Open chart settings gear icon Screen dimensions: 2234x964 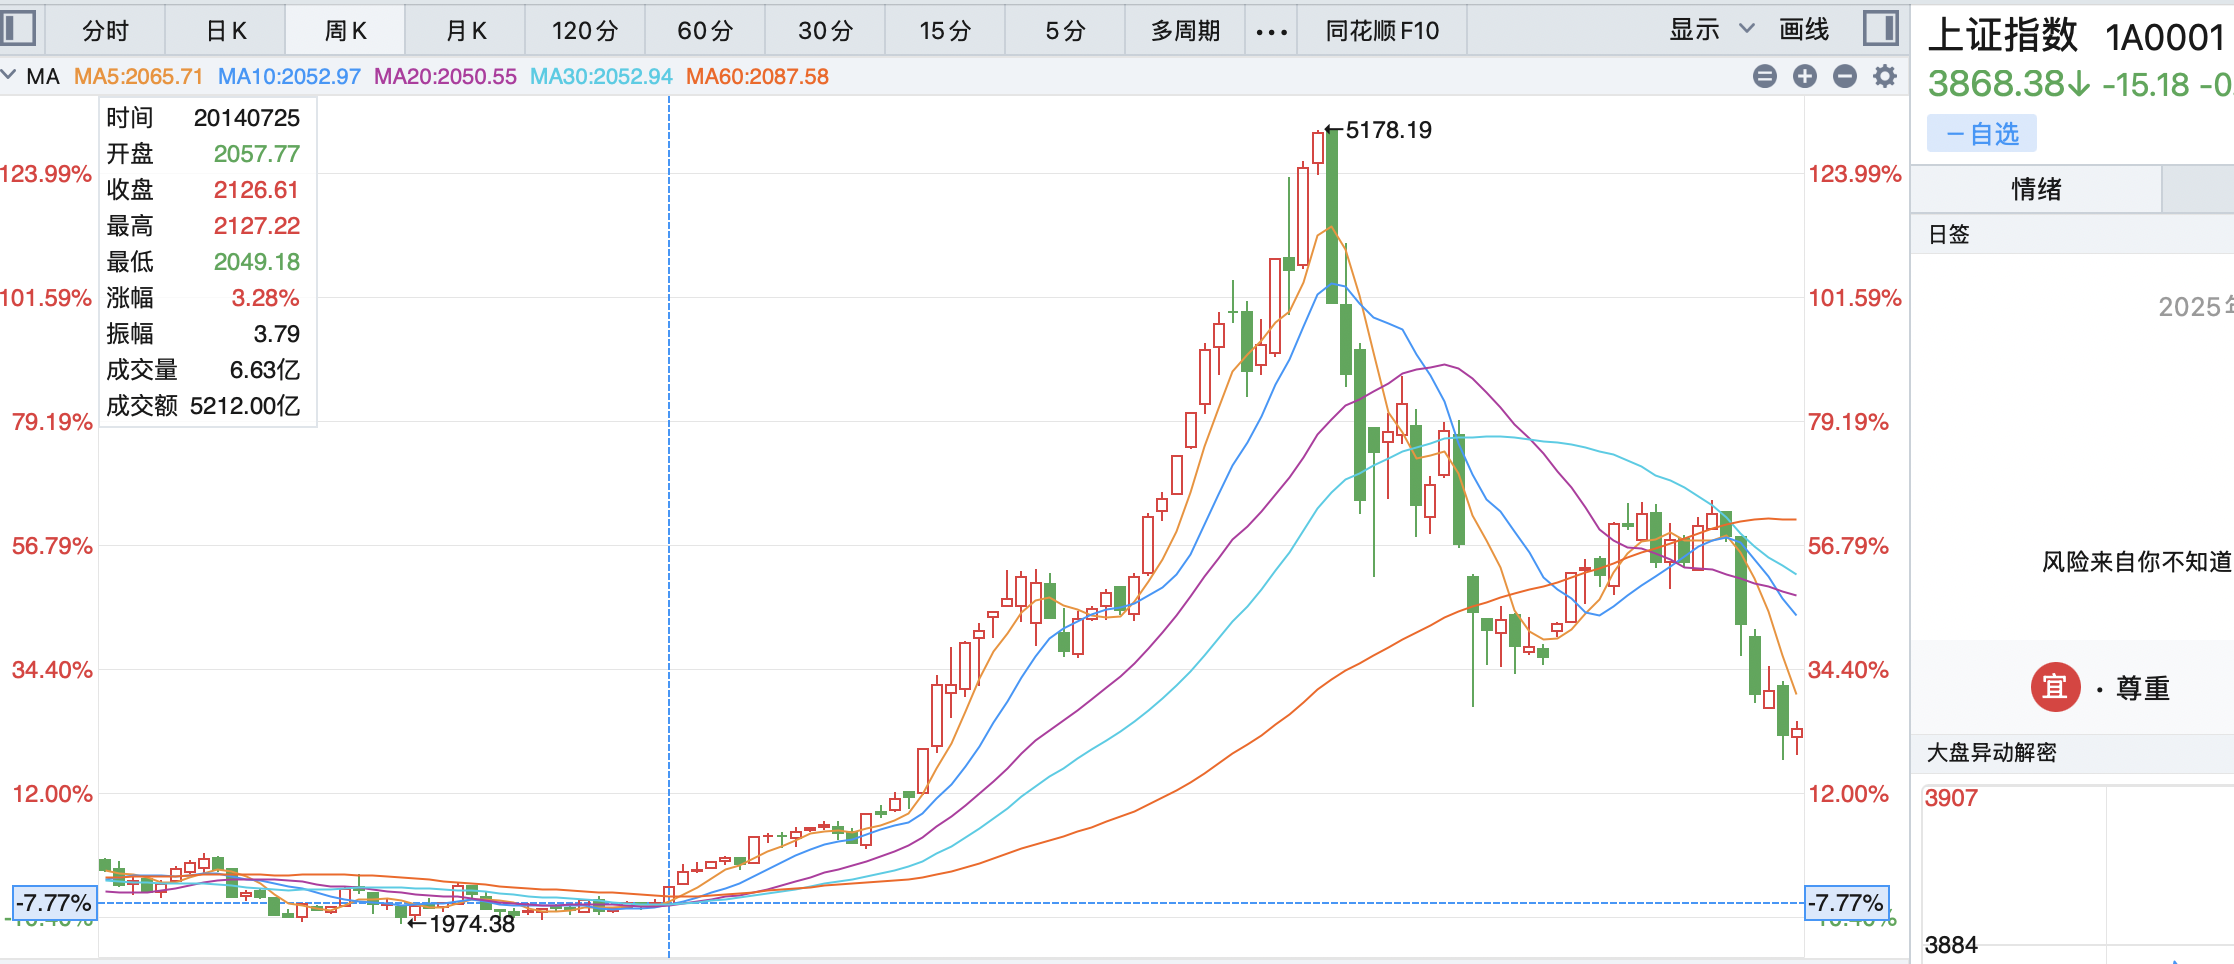1885,76
